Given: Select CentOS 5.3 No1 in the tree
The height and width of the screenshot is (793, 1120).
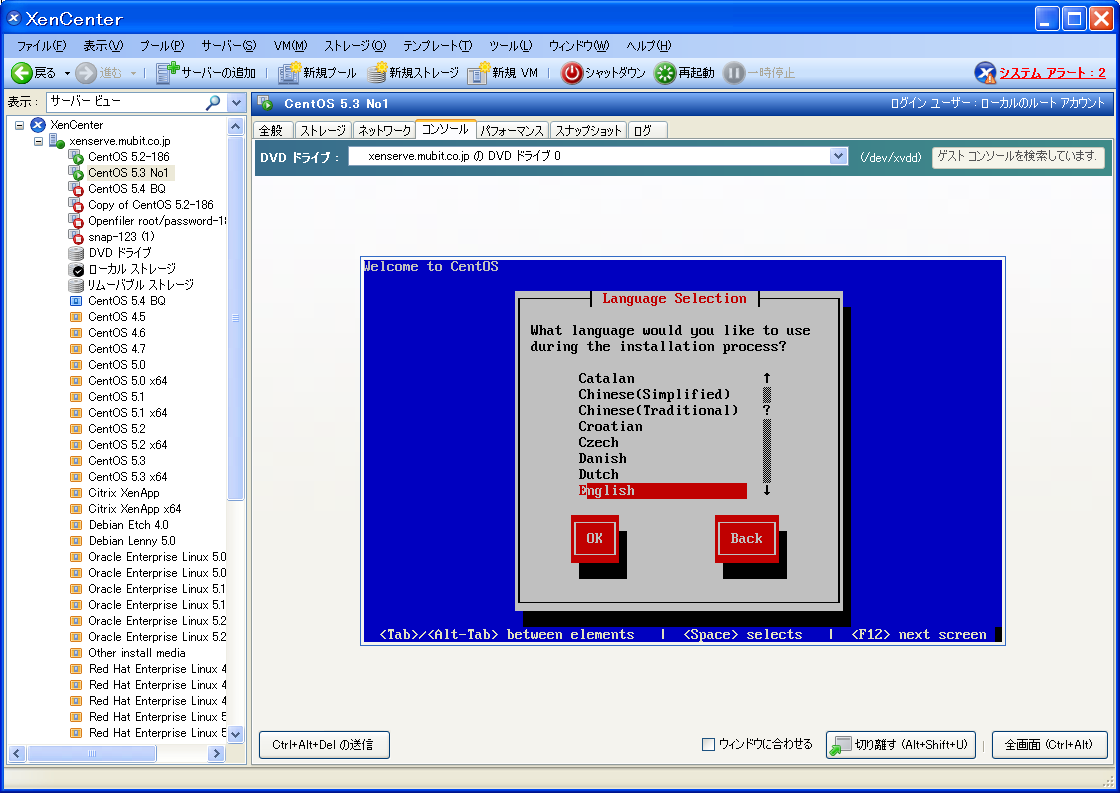Looking at the screenshot, I should point(129,173).
